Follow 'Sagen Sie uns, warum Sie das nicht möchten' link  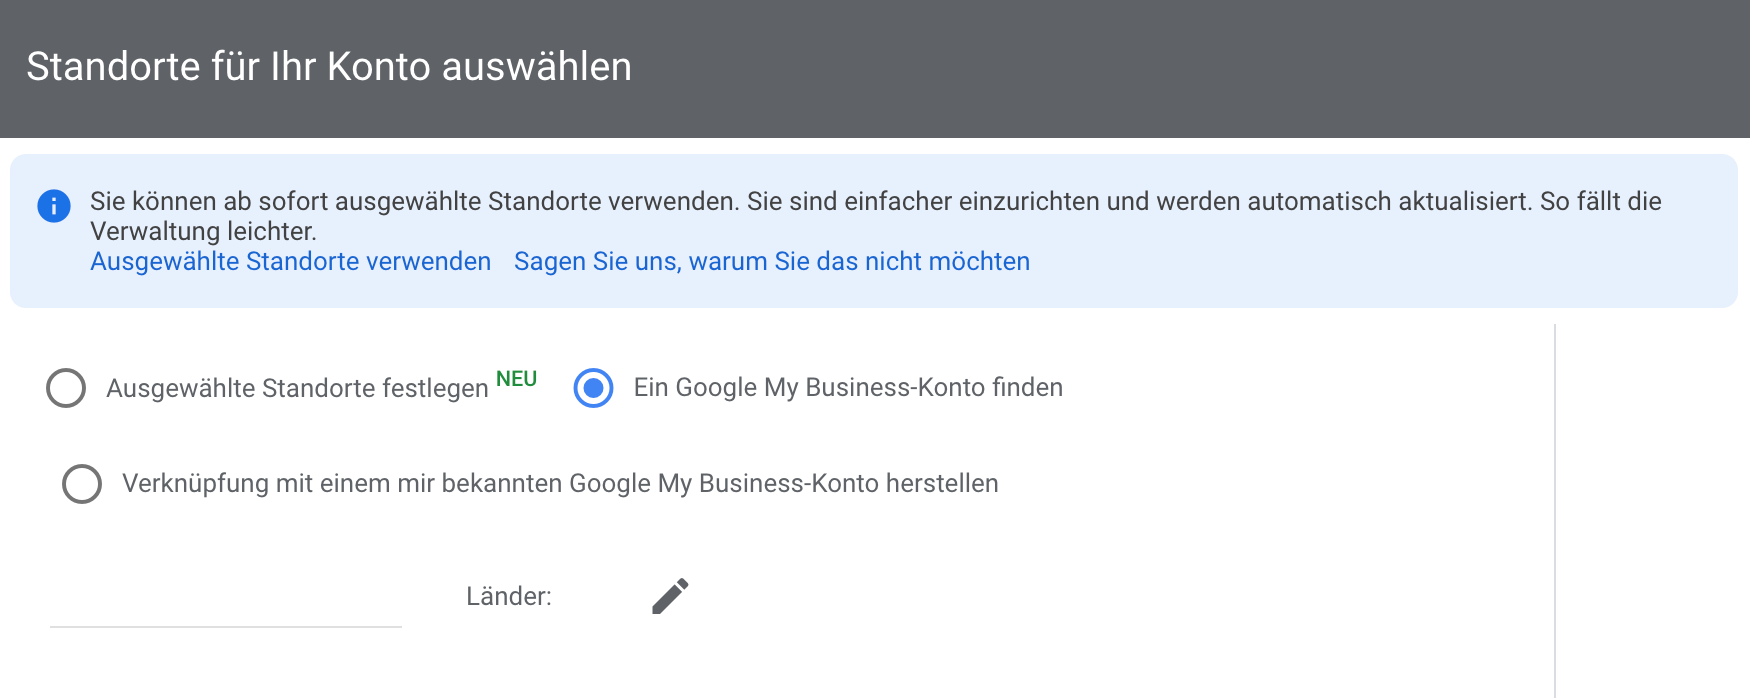click(x=772, y=261)
